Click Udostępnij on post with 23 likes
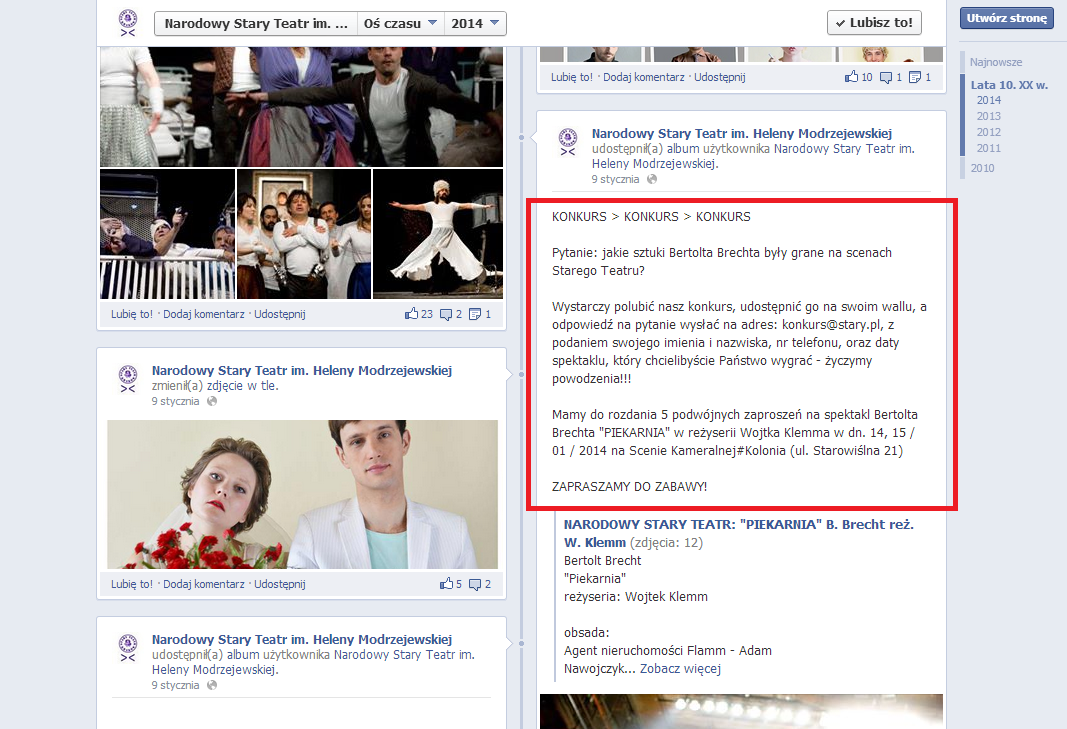The height and width of the screenshot is (729, 1067). (x=280, y=314)
